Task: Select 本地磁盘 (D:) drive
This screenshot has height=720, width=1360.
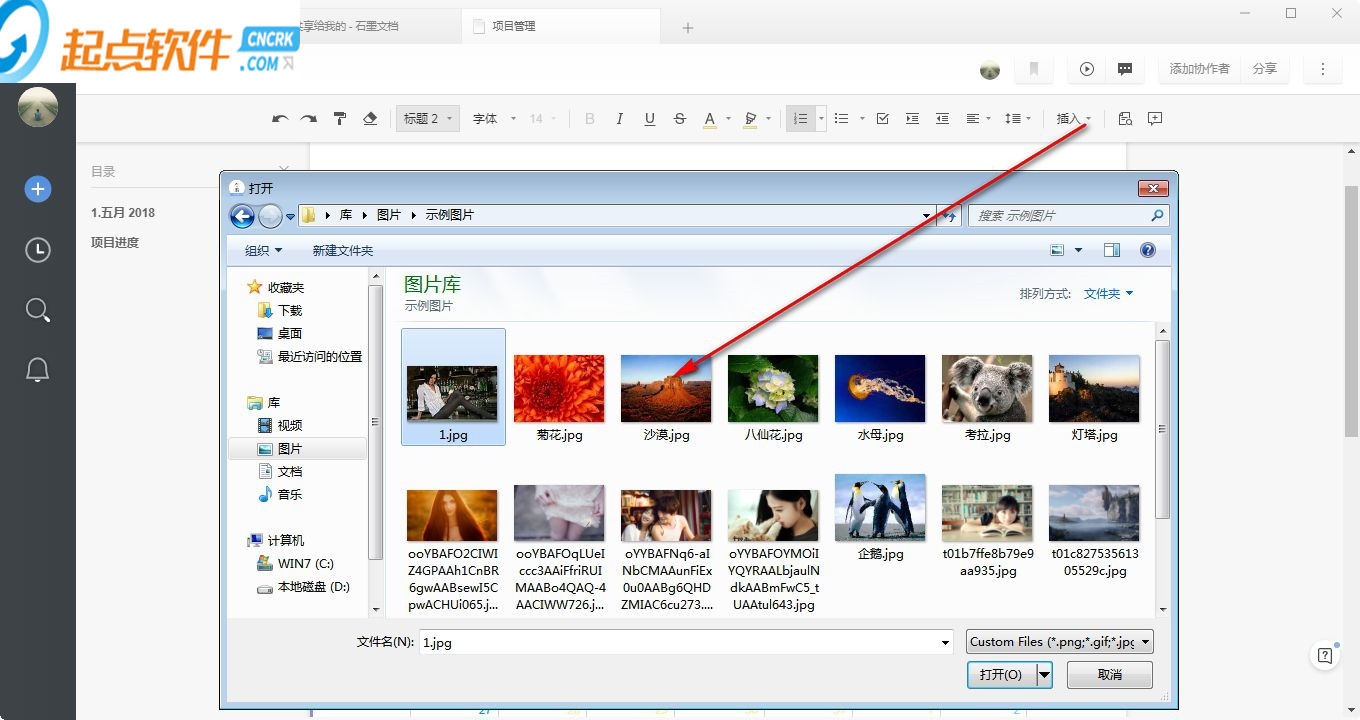Action: pyautogui.click(x=314, y=587)
